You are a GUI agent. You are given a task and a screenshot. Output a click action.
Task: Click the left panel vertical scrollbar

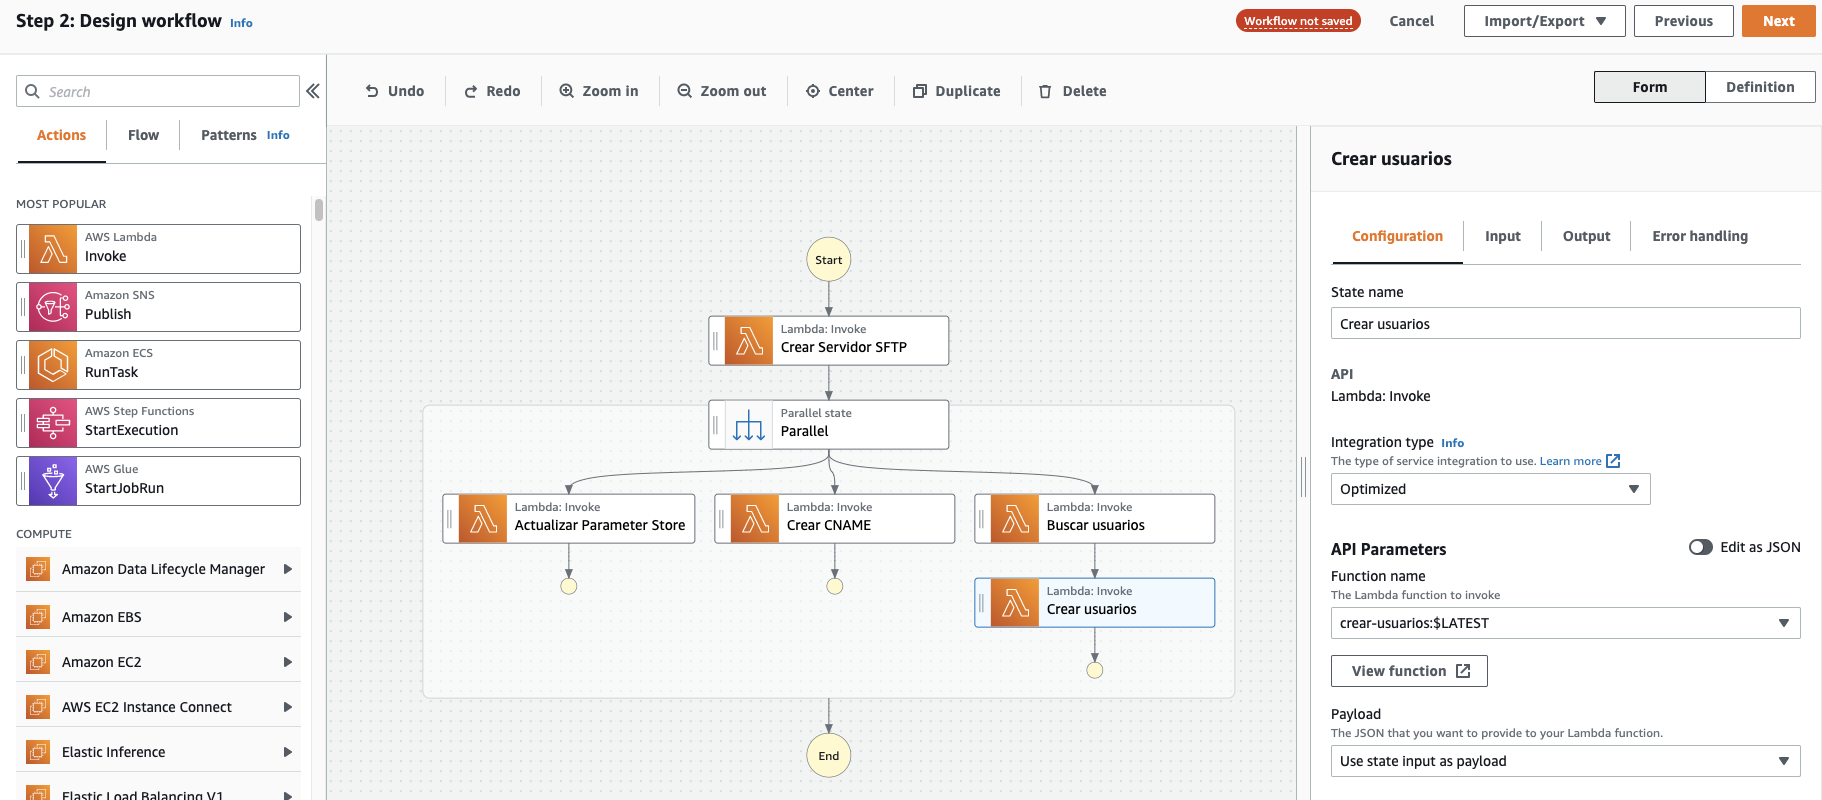click(319, 210)
